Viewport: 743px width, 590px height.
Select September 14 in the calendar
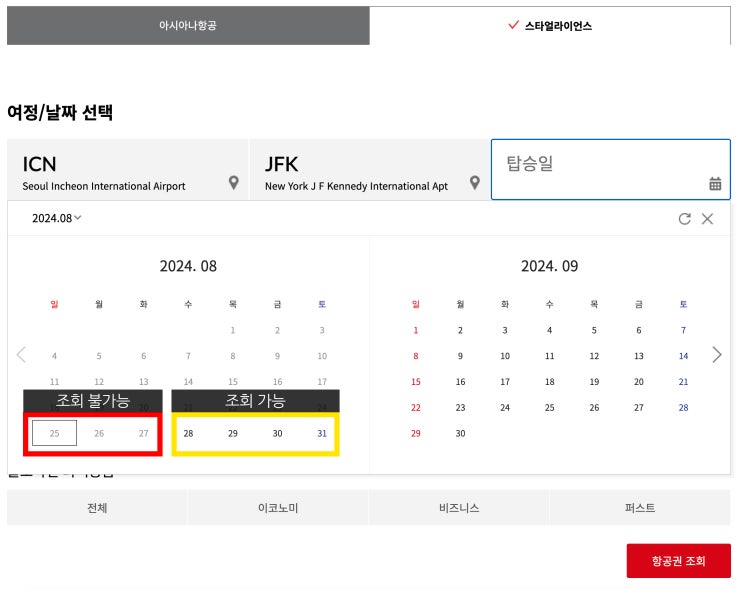[683, 356]
